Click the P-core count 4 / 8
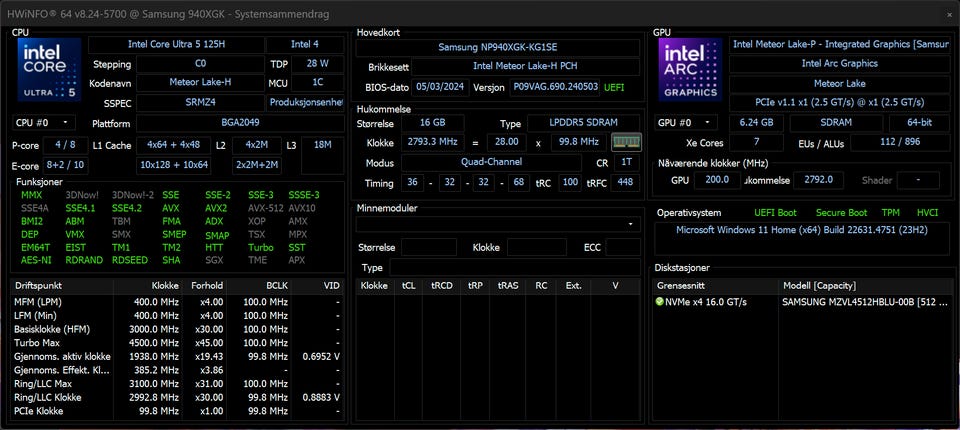960x430 pixels. coord(66,145)
